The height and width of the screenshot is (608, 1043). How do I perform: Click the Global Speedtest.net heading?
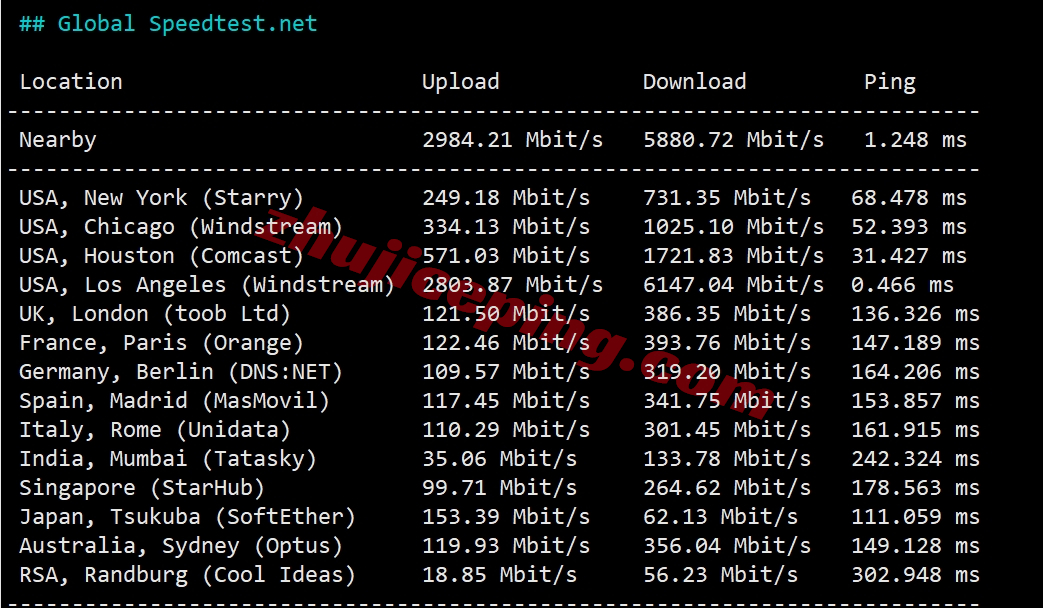tap(168, 24)
